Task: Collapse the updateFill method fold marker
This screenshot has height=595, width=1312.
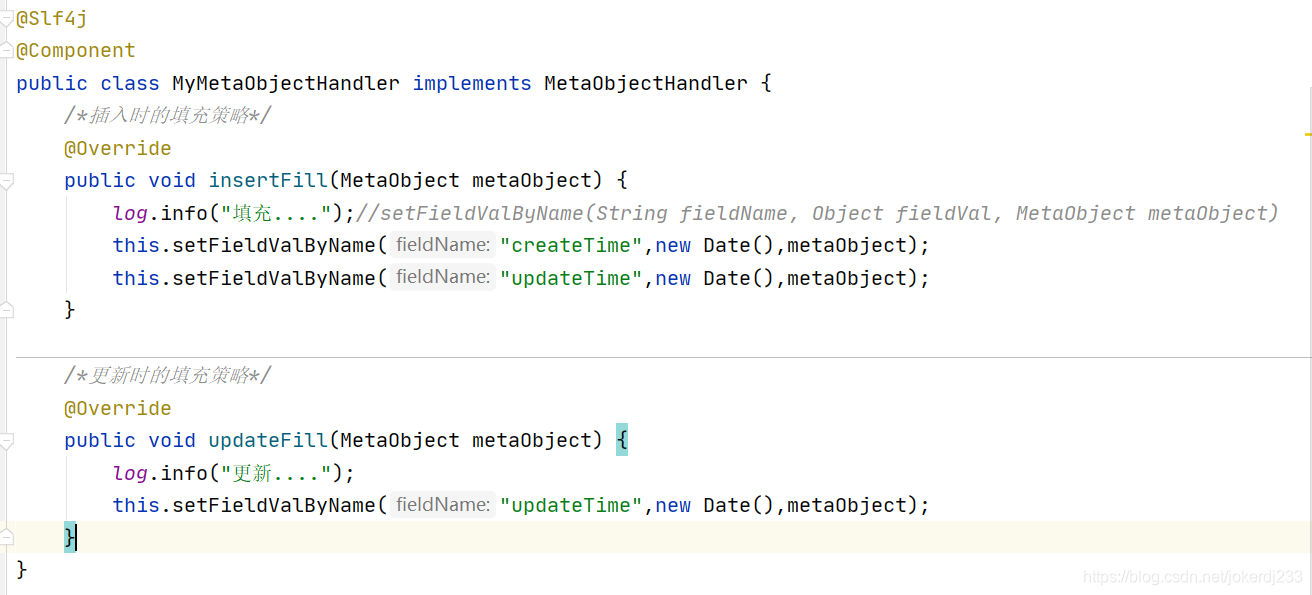Action: [x=6, y=441]
